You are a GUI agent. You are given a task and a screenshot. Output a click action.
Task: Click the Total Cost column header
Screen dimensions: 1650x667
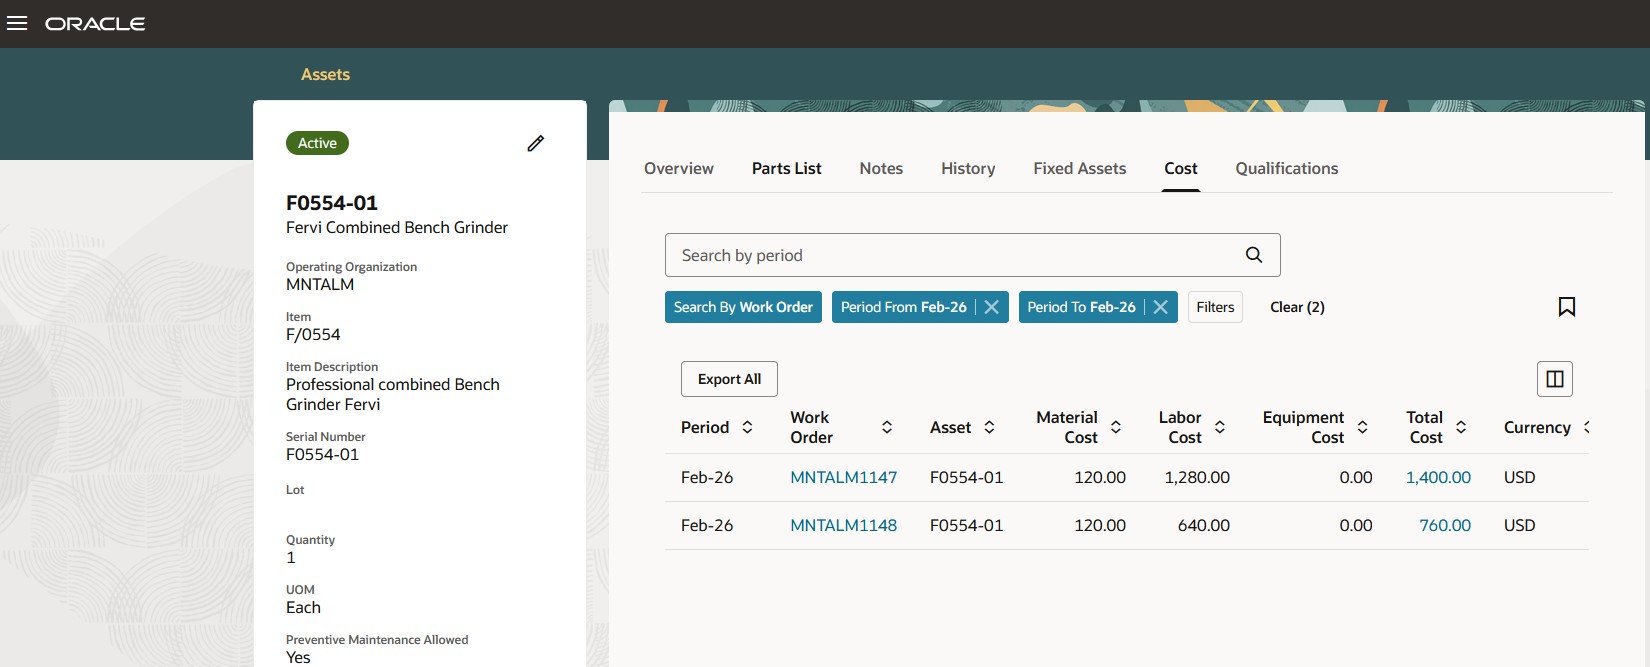click(1425, 427)
